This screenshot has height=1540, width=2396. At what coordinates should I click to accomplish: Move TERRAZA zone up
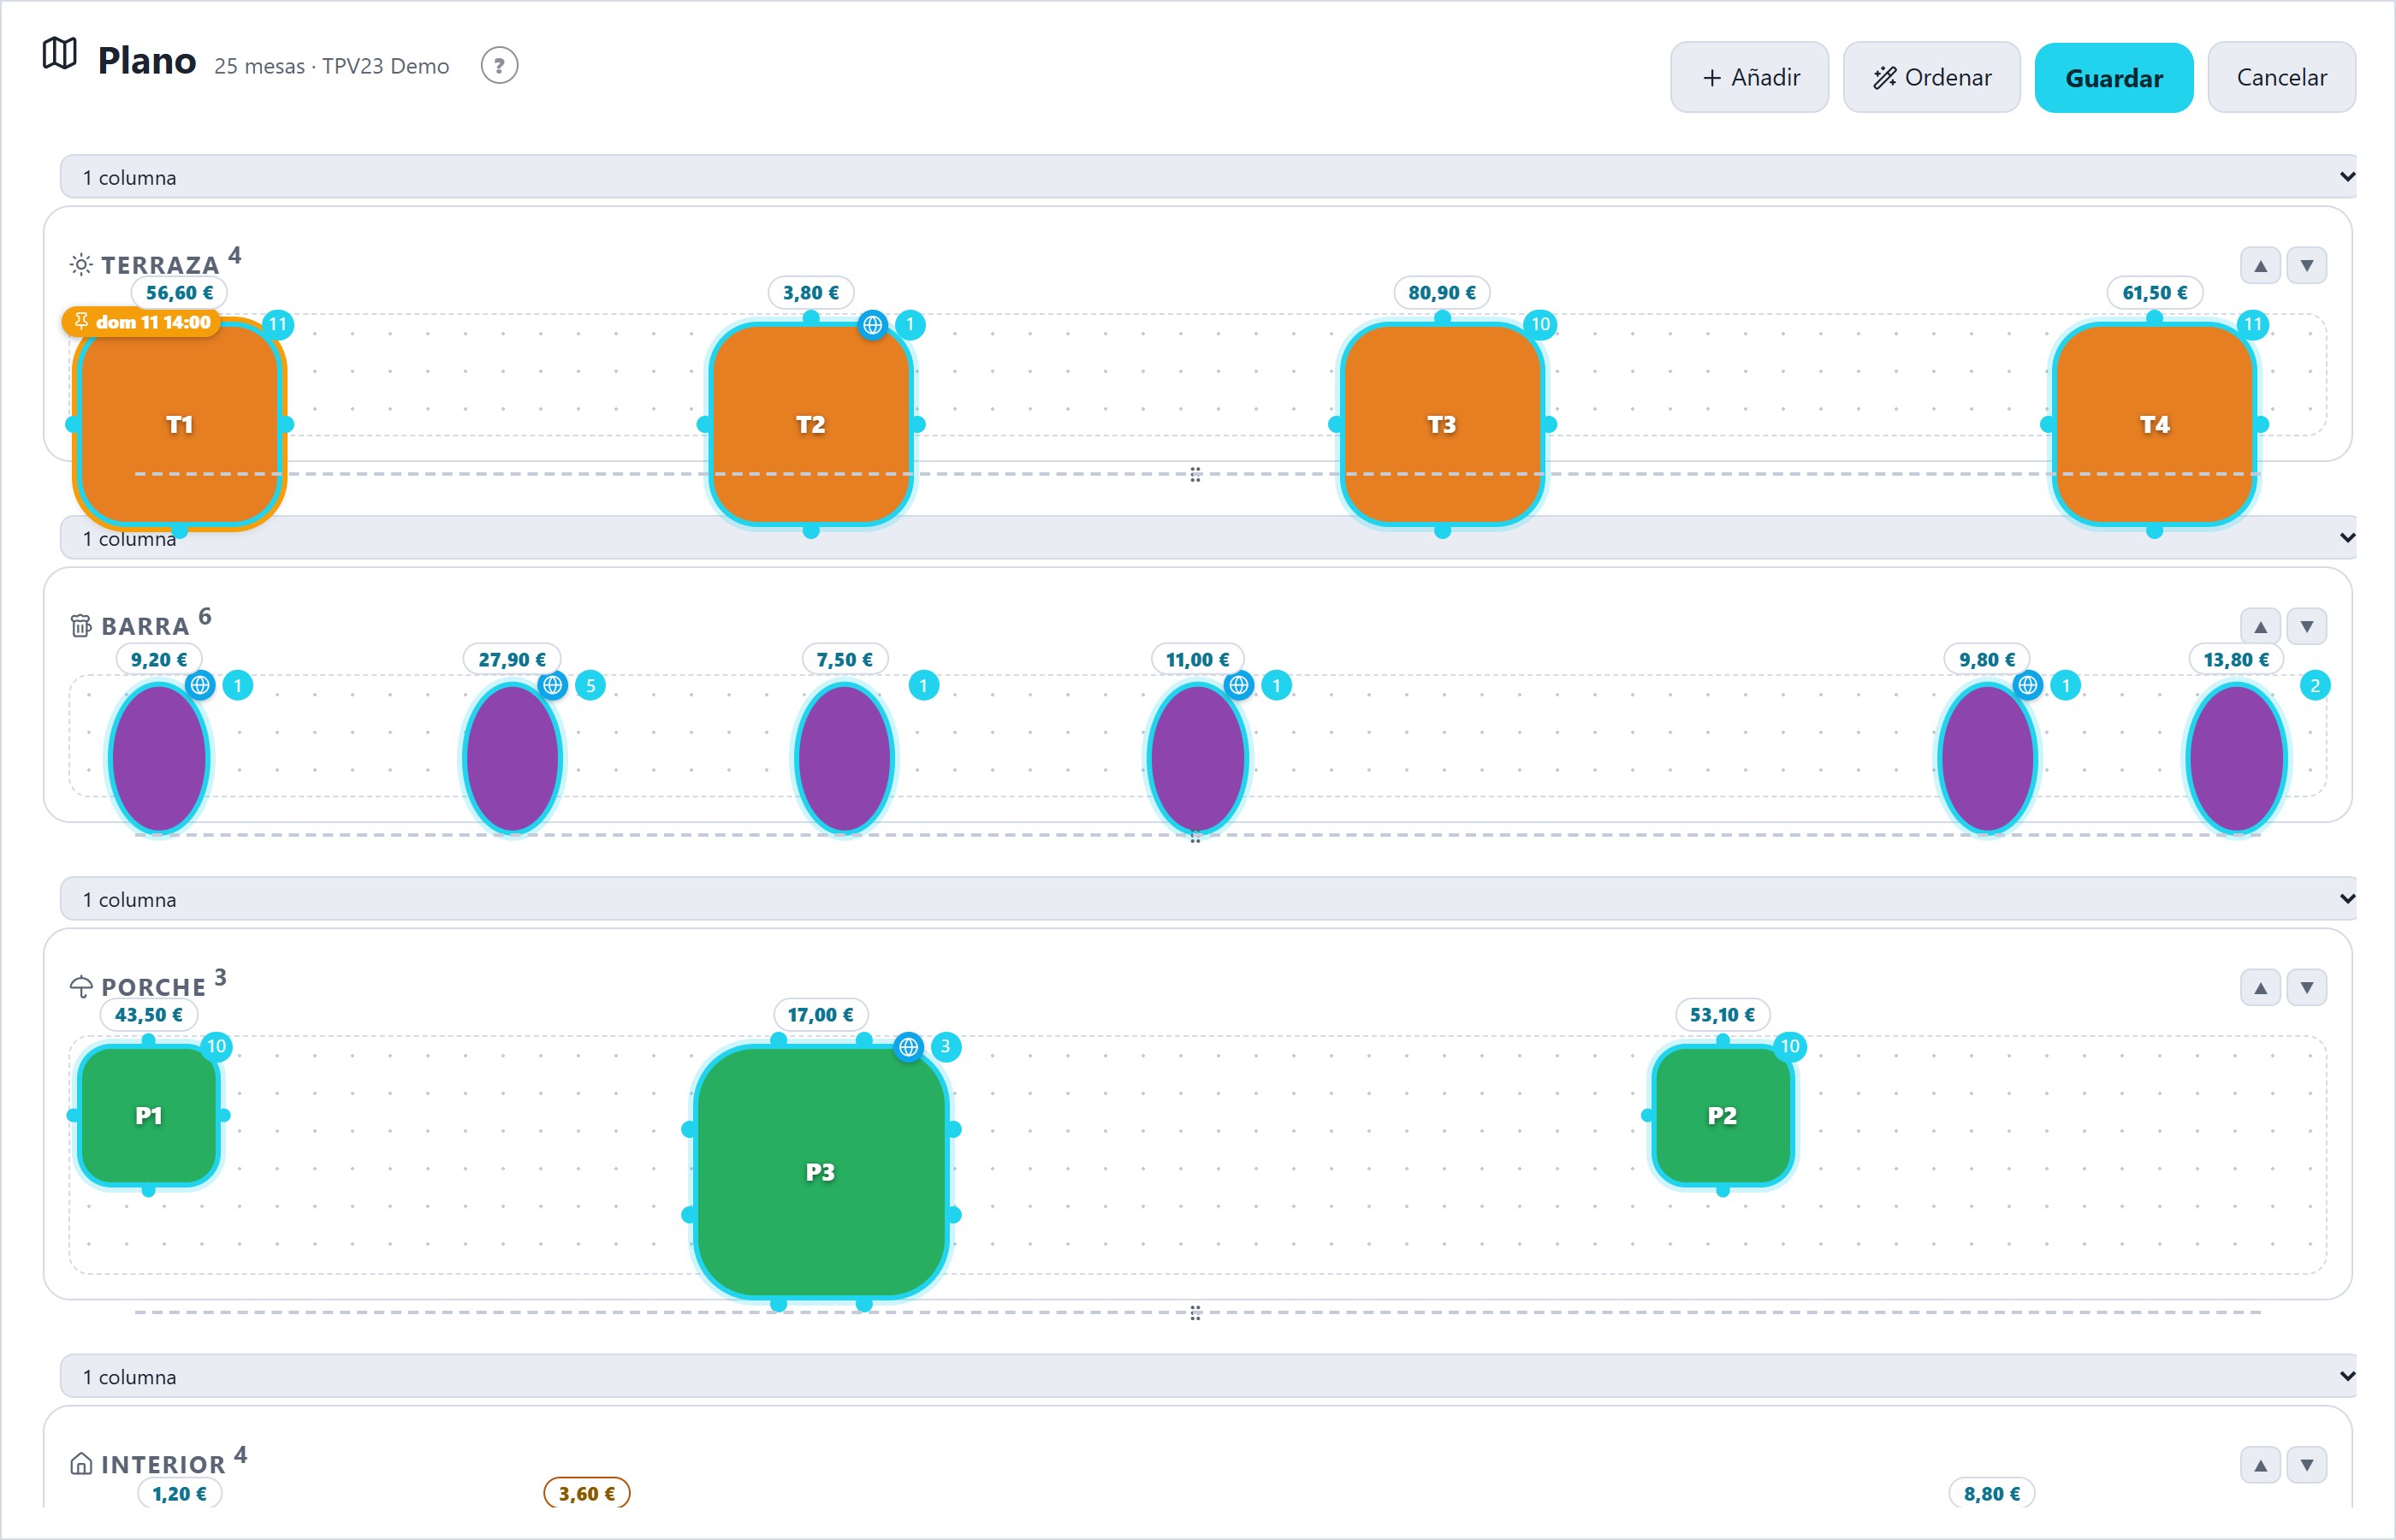[x=2260, y=266]
